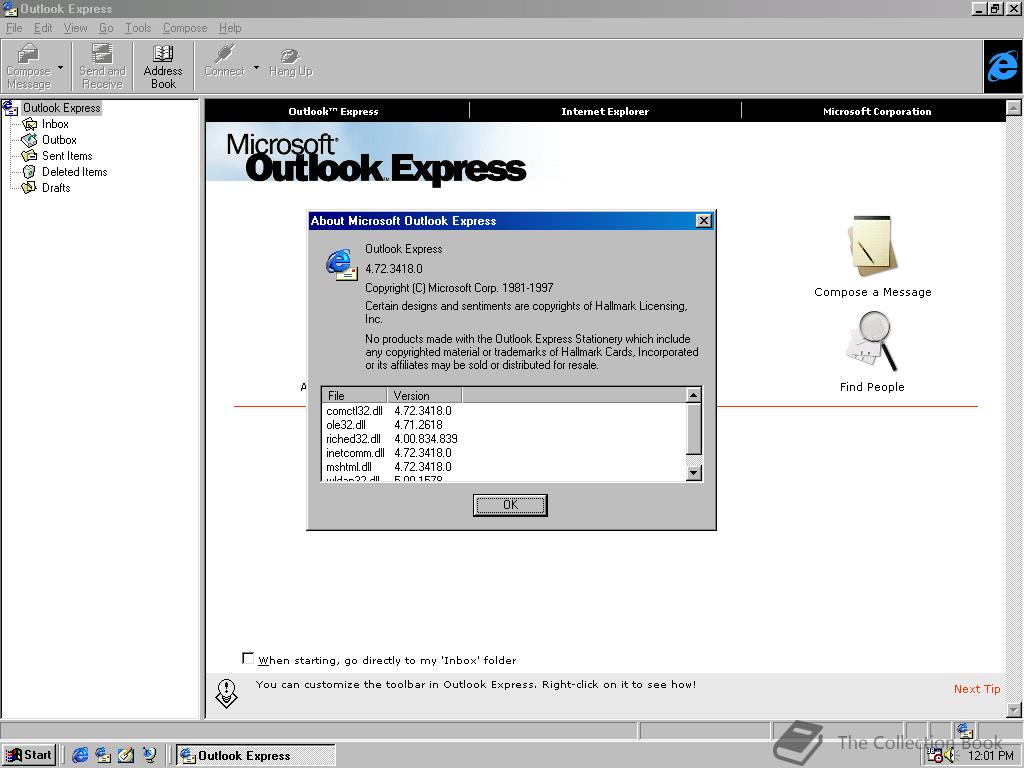This screenshot has width=1024, height=768.
Task: Click the Compose a Message label
Action: (x=872, y=292)
